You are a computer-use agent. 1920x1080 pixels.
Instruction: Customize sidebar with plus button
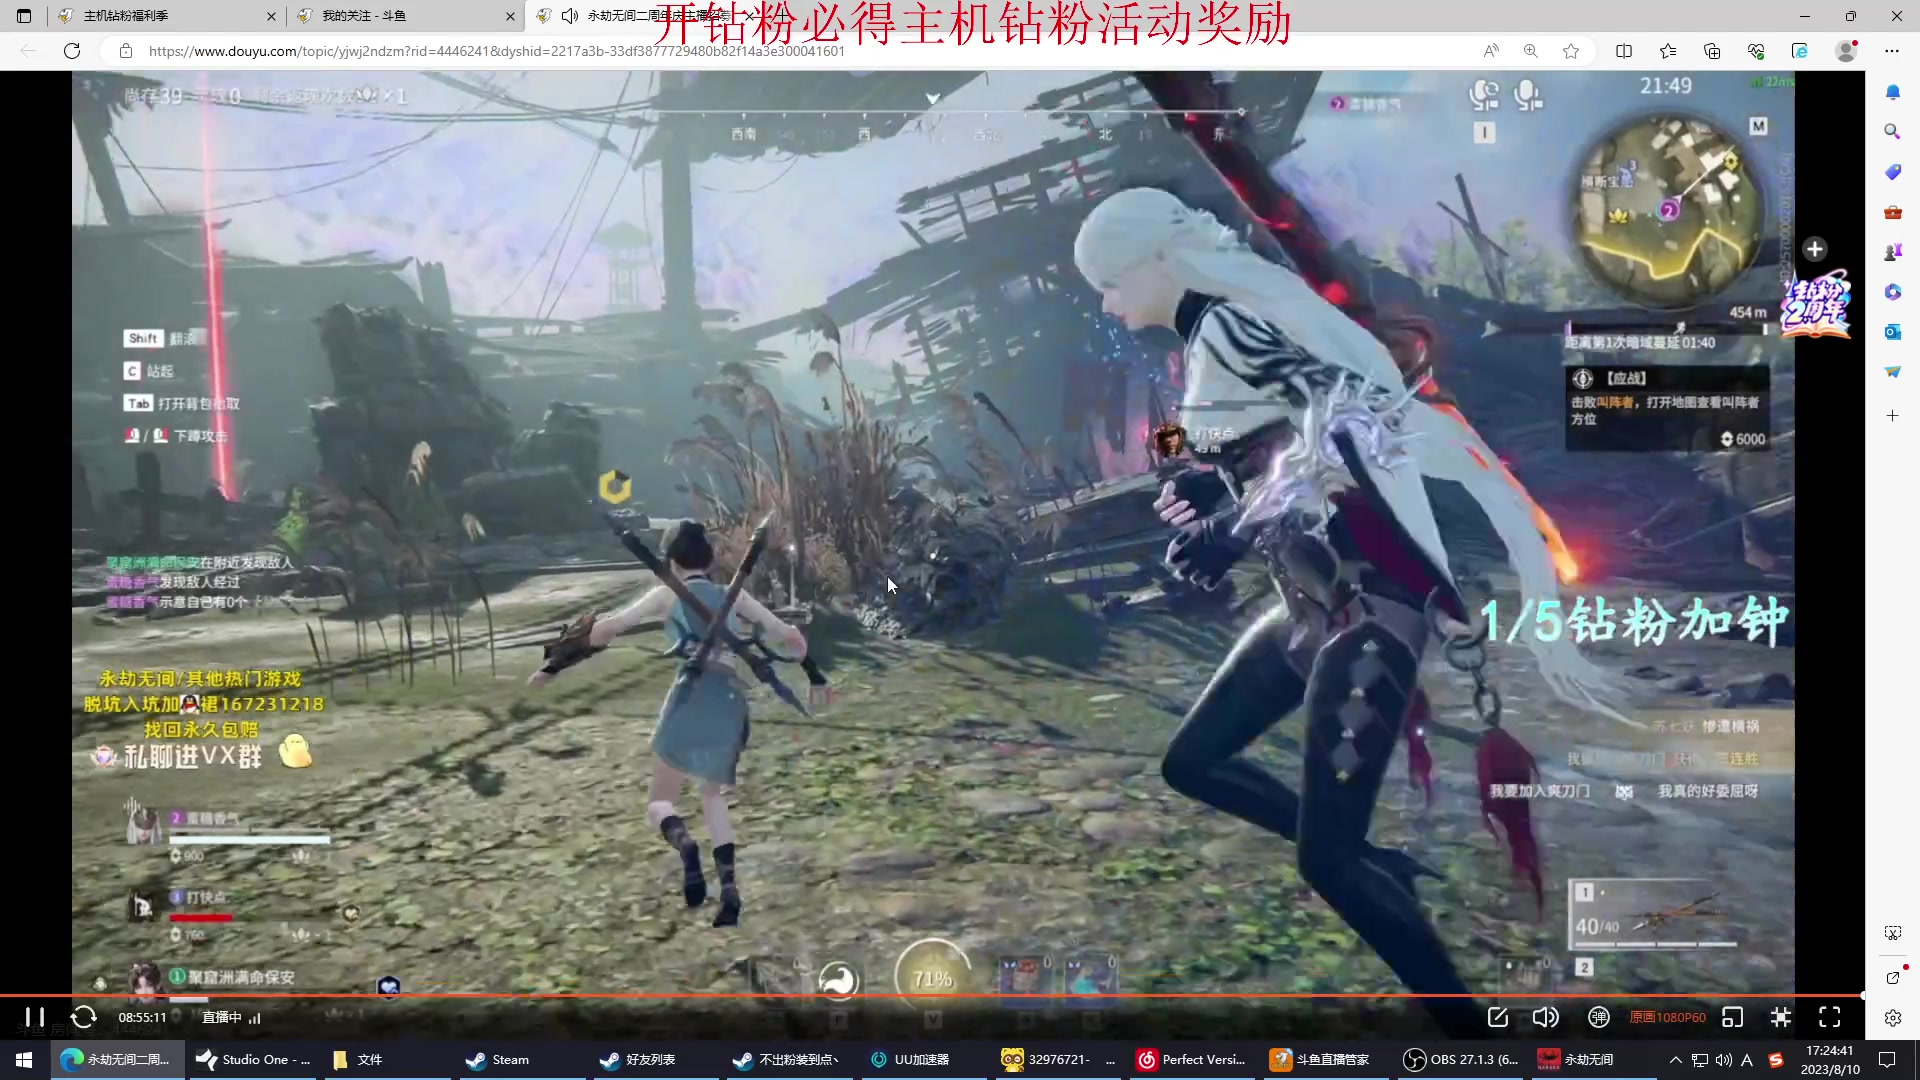pyautogui.click(x=1893, y=415)
